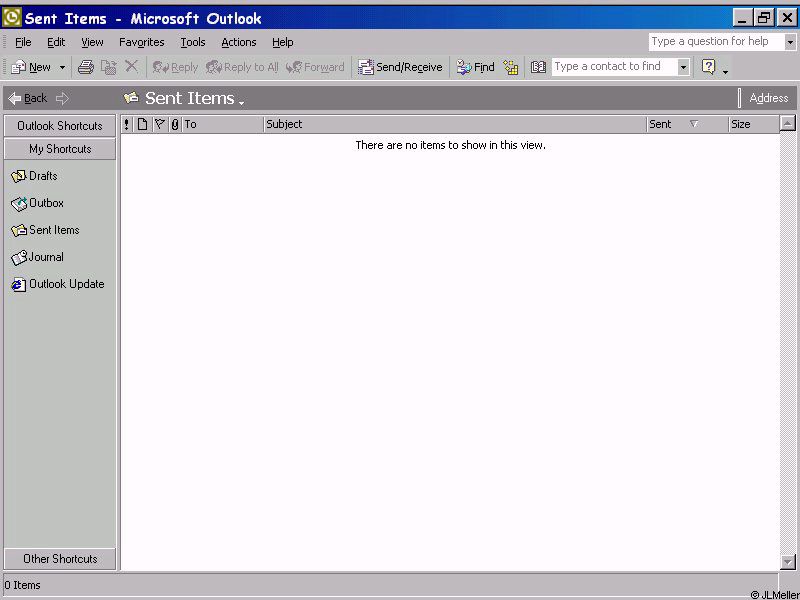Open the New item dropdown arrow
Viewport: 800px width, 600px height.
tap(62, 67)
